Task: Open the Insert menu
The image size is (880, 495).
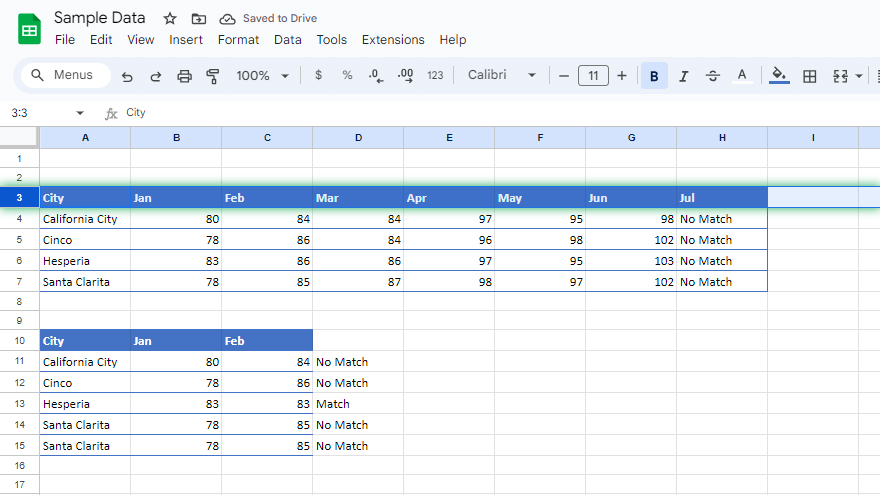Action: [186, 40]
